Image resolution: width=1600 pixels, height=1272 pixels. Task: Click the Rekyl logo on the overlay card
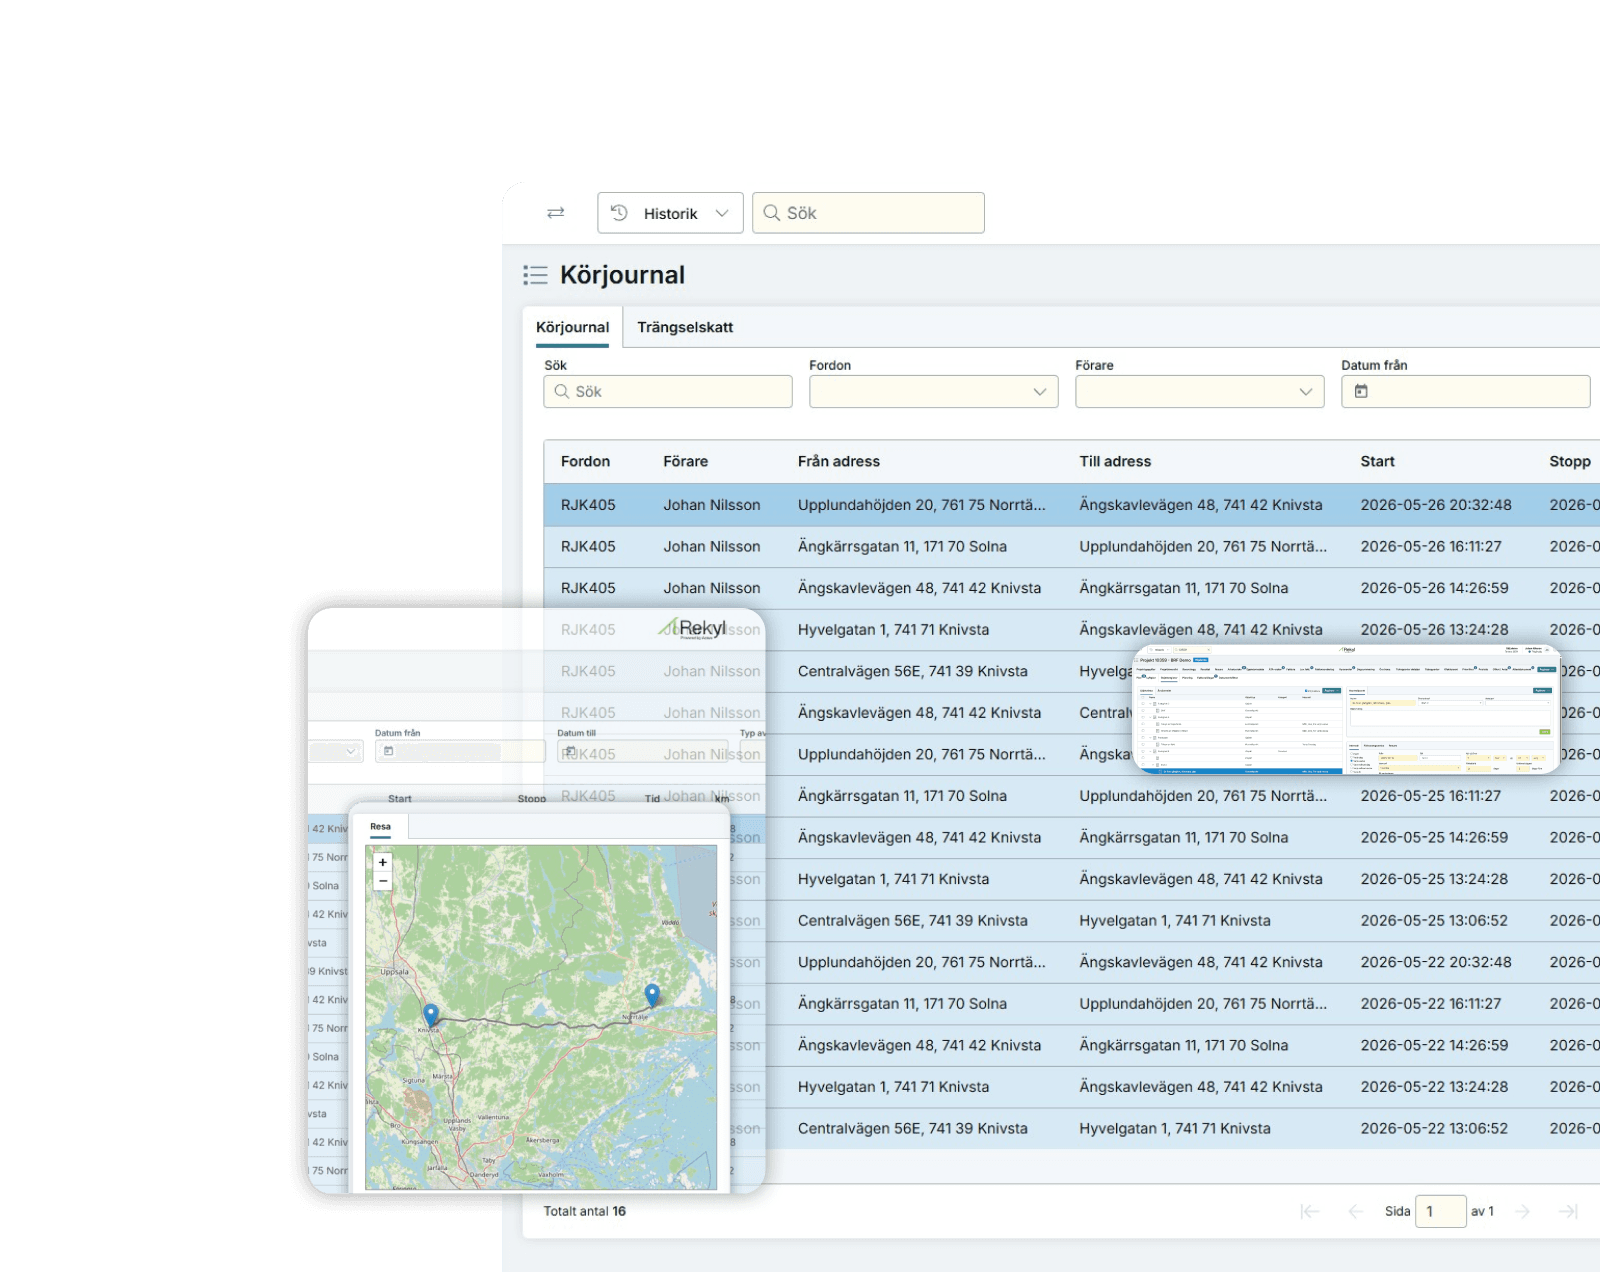[692, 628]
